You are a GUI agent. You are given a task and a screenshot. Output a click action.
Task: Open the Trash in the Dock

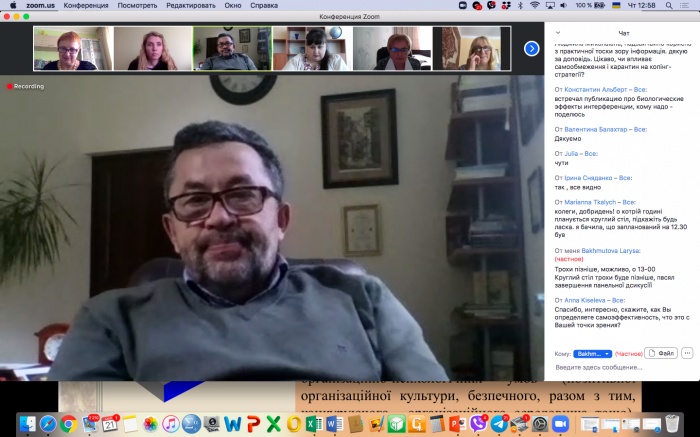click(672, 424)
